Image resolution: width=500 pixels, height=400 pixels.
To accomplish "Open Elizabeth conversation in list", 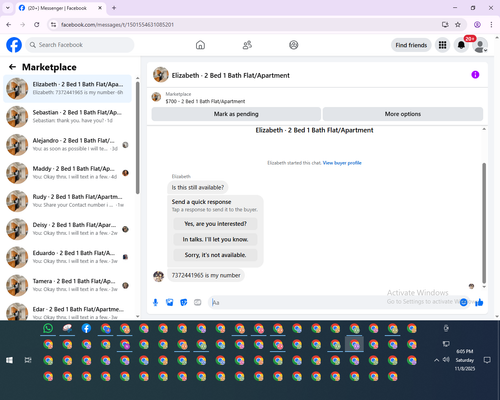I will pos(67,89).
